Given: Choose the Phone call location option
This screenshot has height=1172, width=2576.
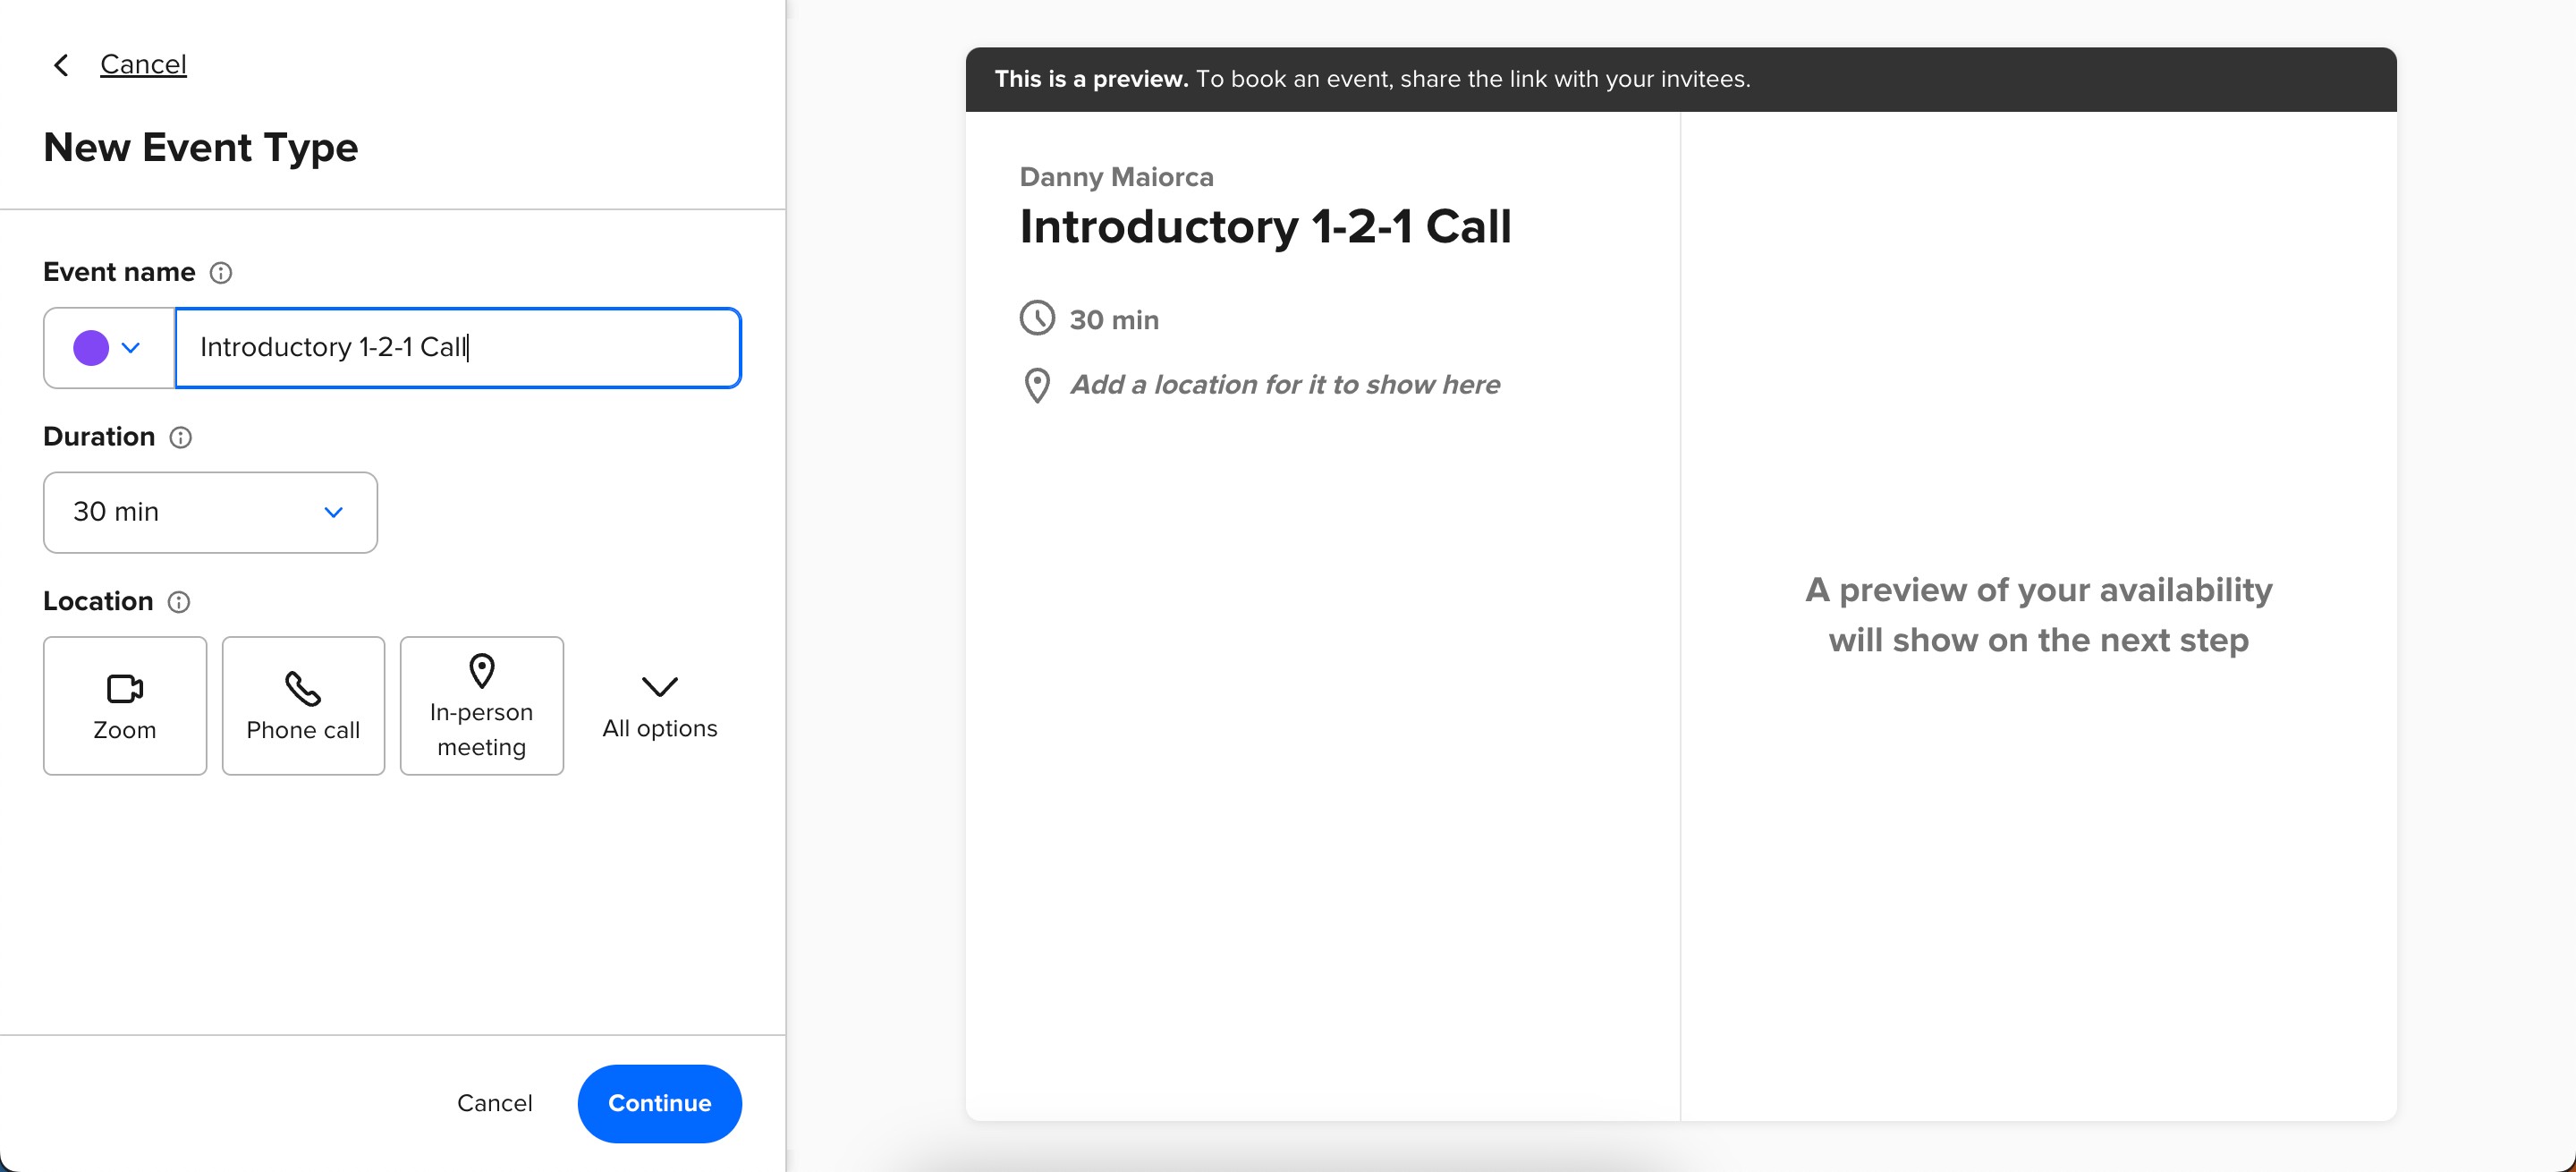Looking at the screenshot, I should click(303, 706).
